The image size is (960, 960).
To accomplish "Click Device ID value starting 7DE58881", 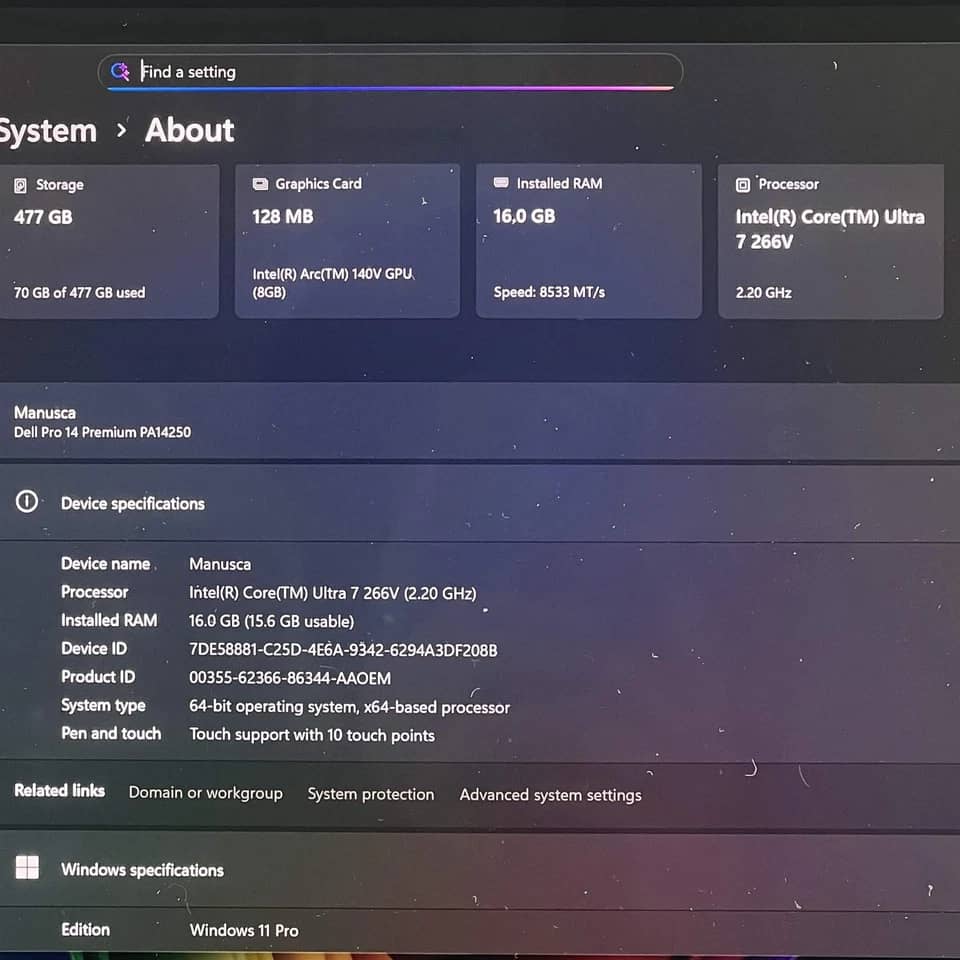I will click(x=343, y=650).
